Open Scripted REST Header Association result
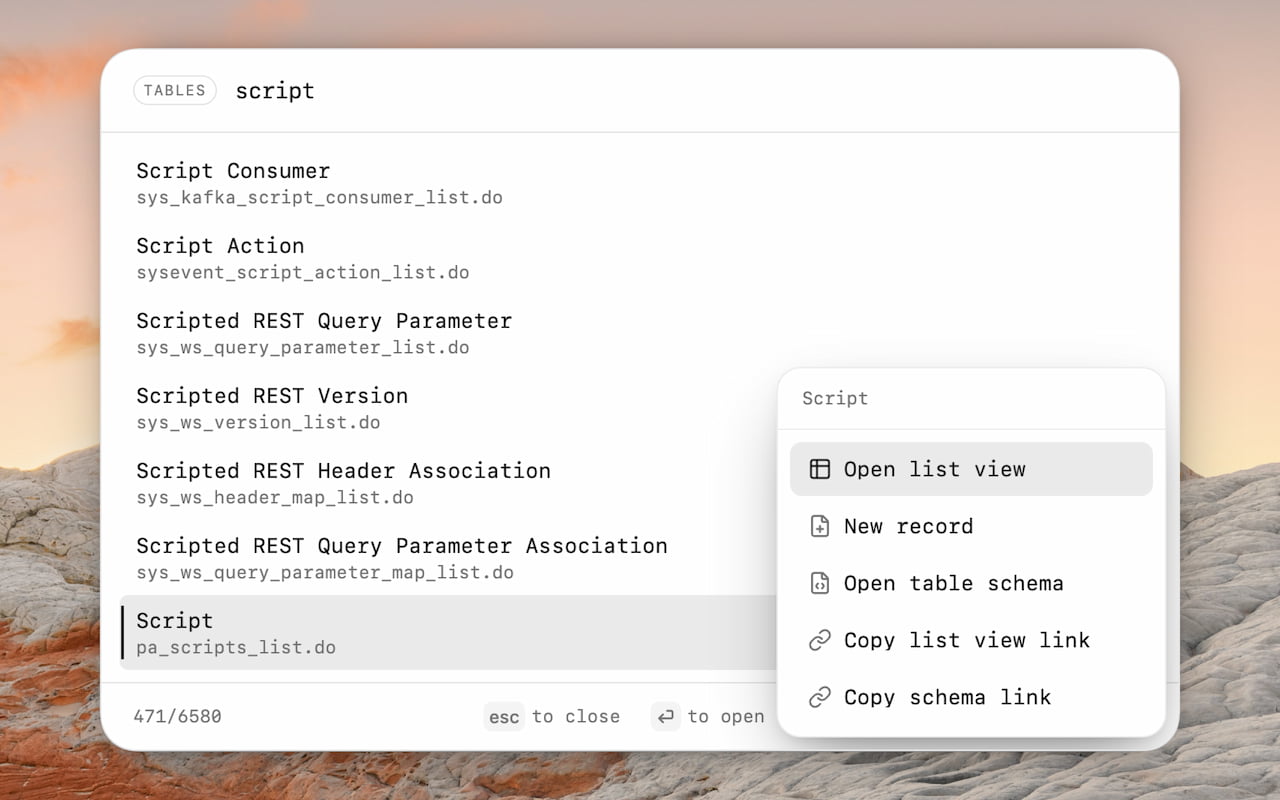The height and width of the screenshot is (800, 1280). click(448, 483)
